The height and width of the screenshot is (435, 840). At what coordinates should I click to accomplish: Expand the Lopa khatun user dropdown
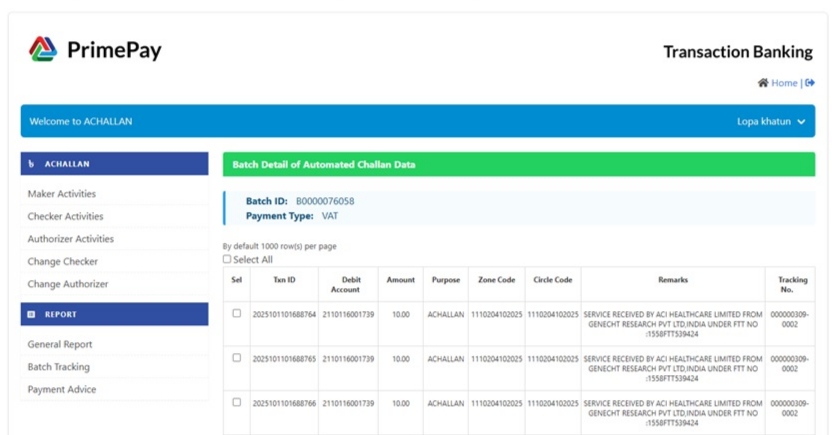771,122
